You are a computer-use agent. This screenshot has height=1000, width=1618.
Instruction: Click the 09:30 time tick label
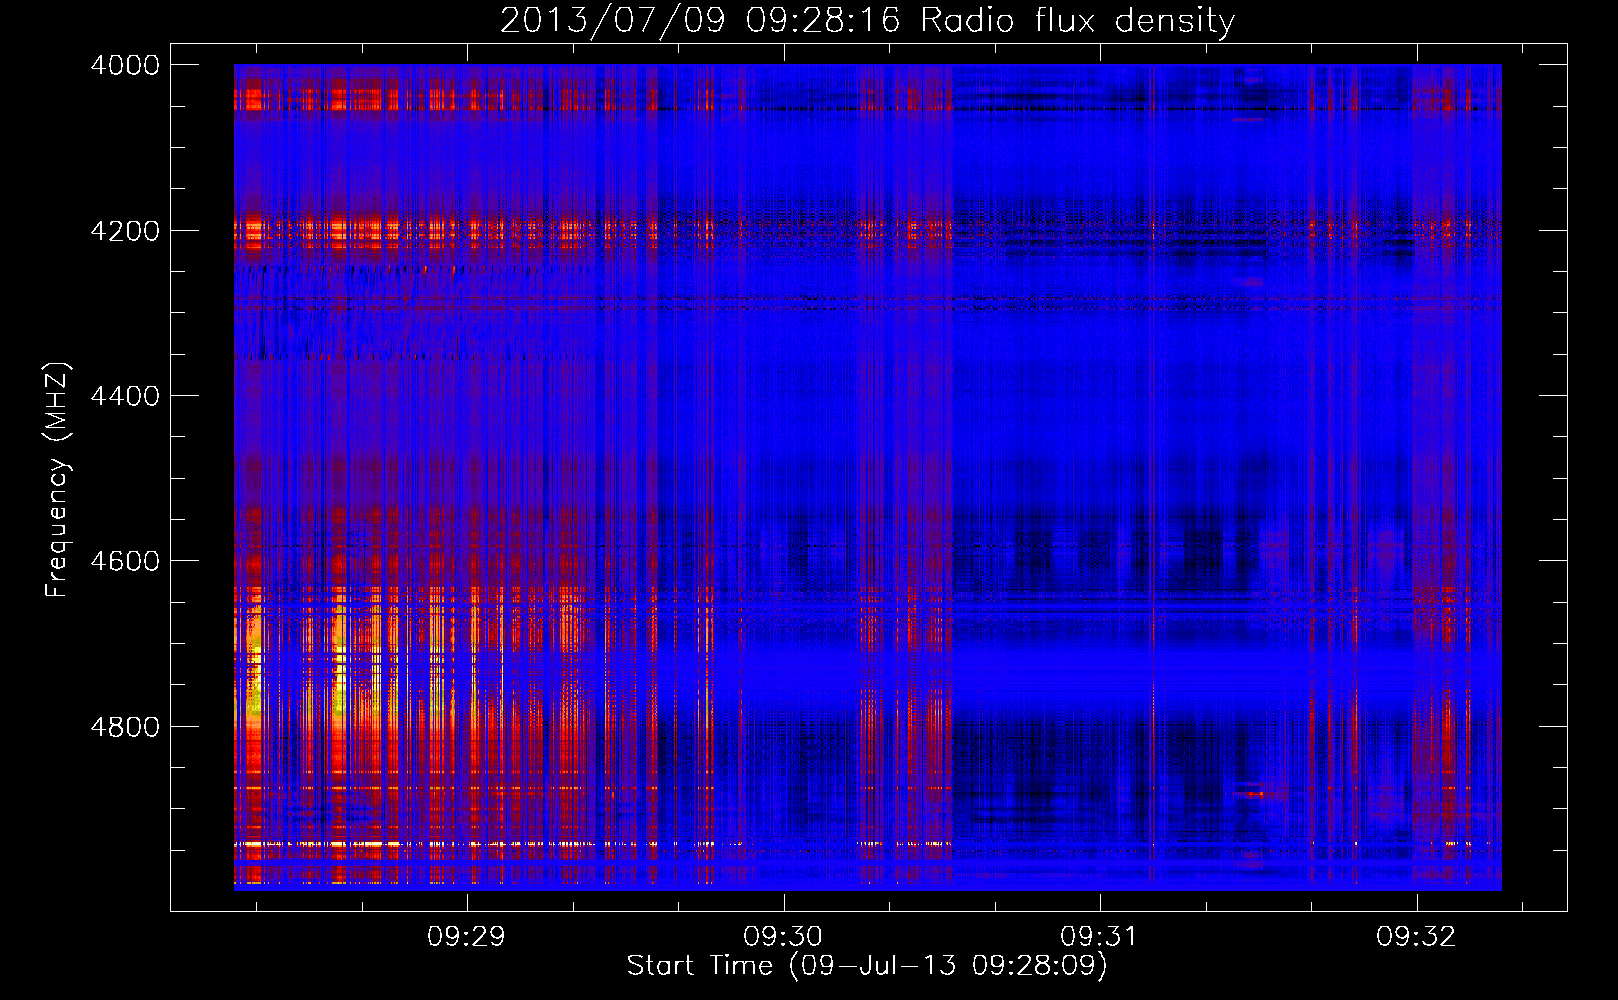coord(783,937)
